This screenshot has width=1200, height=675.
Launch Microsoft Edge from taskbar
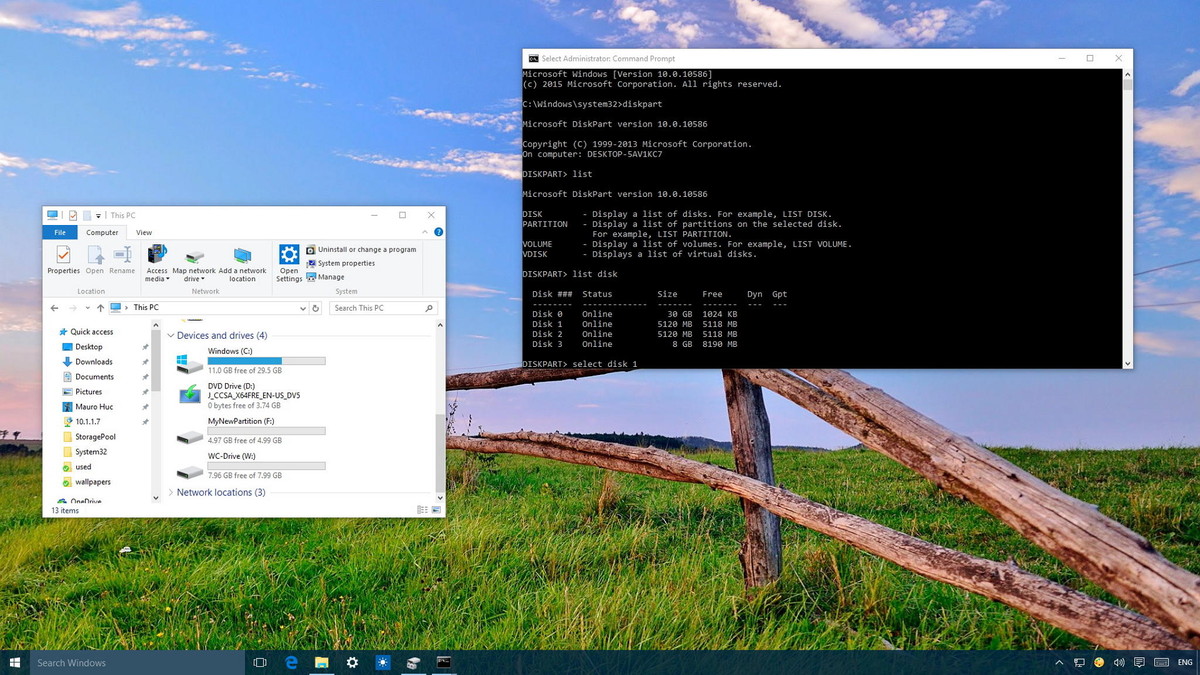292,662
